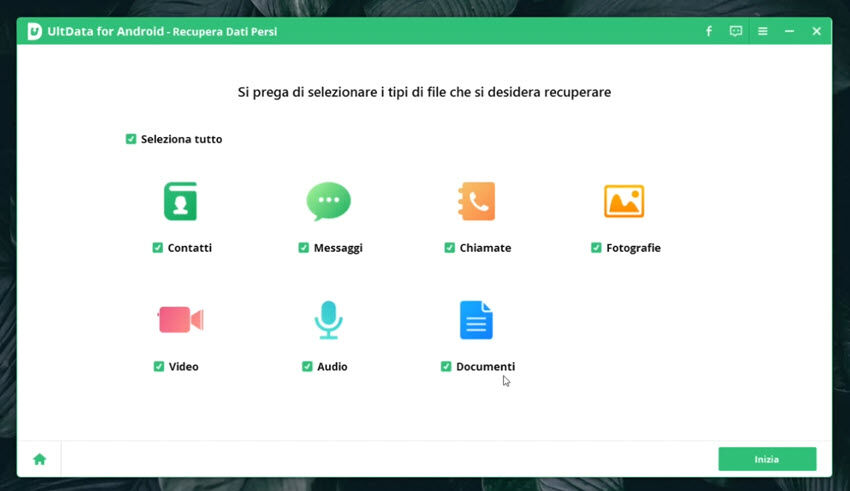Open the hamburger menu in title bar
850x491 pixels.
(763, 32)
